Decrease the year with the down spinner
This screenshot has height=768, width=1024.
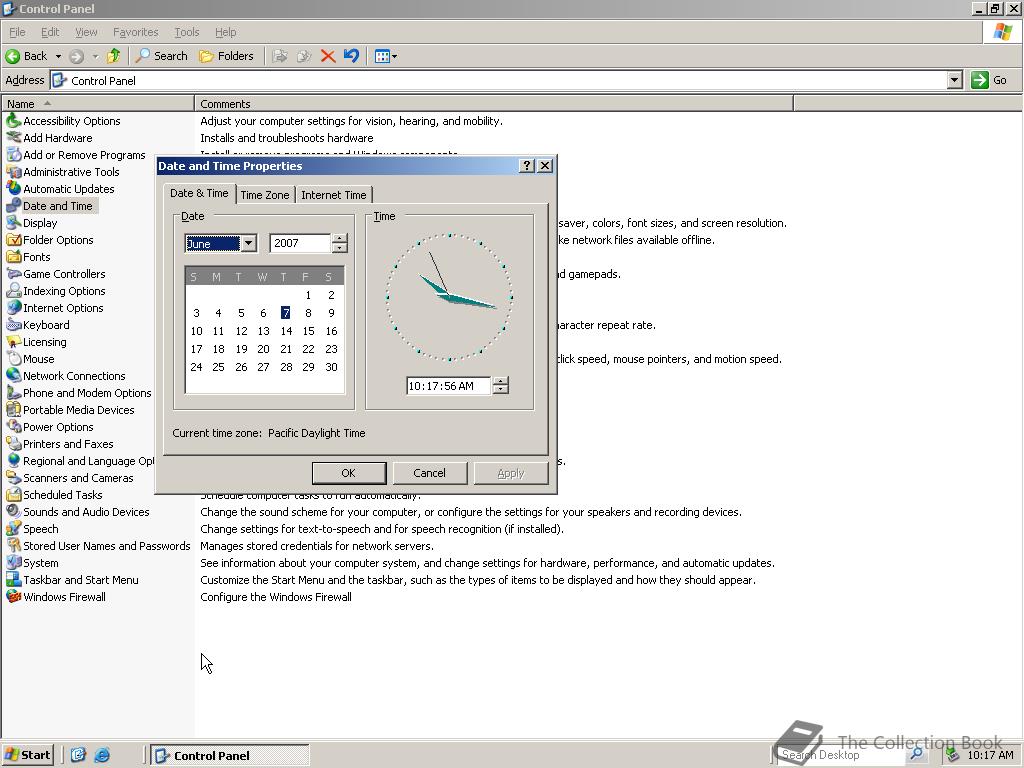[340, 248]
